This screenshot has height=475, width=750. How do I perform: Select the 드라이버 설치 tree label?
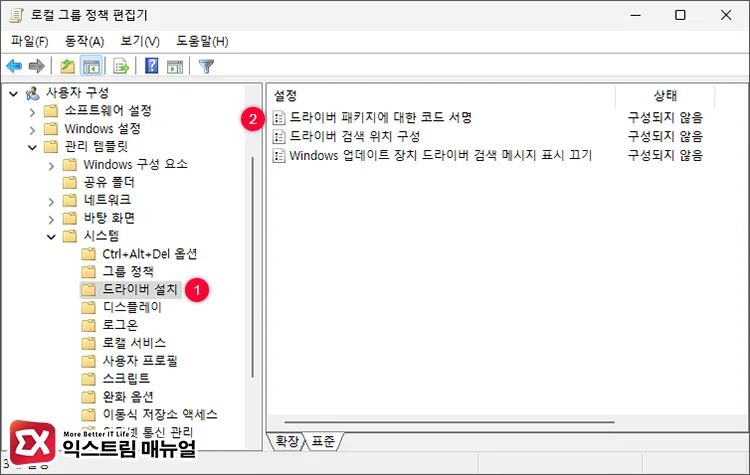140,289
